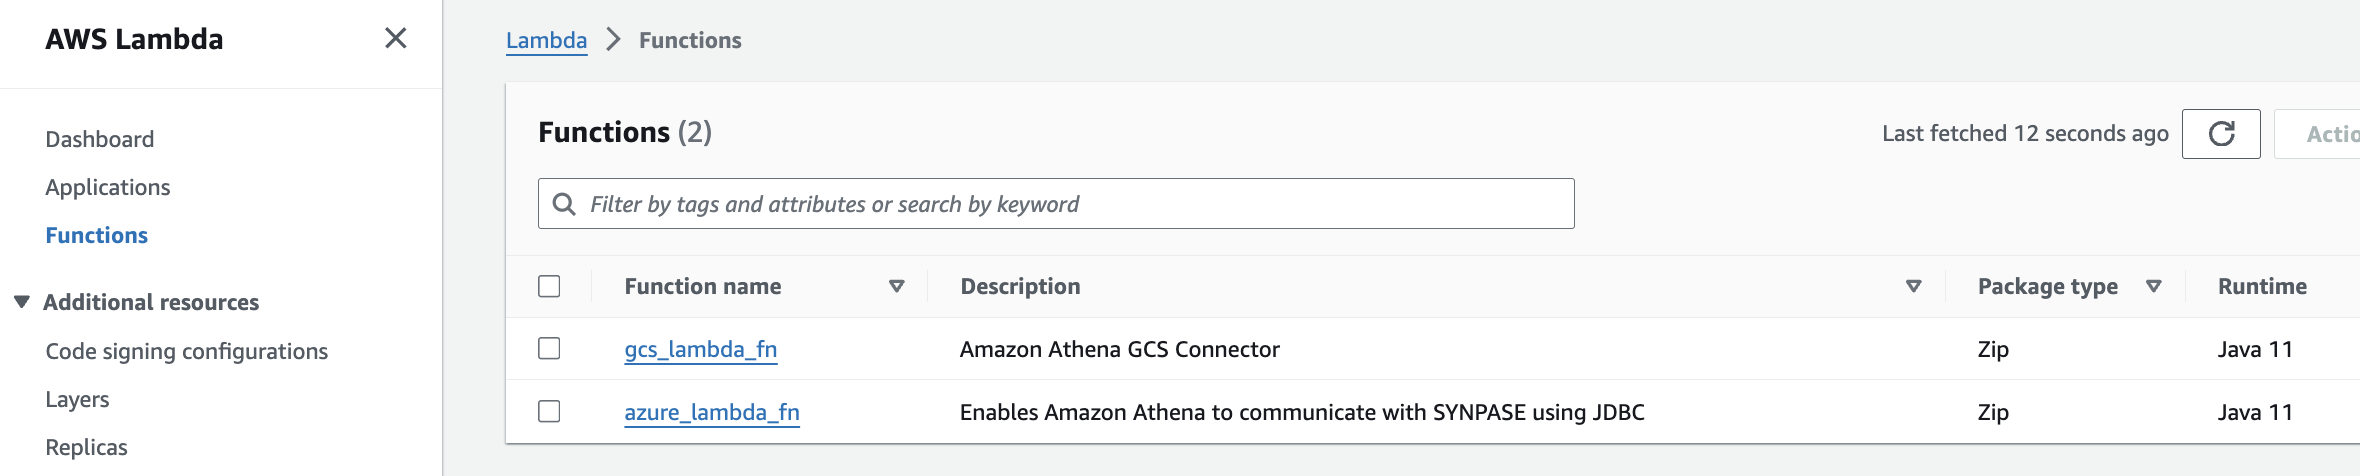Viewport: 2360px width, 476px height.
Task: Click the refresh functions icon button
Action: [2220, 134]
